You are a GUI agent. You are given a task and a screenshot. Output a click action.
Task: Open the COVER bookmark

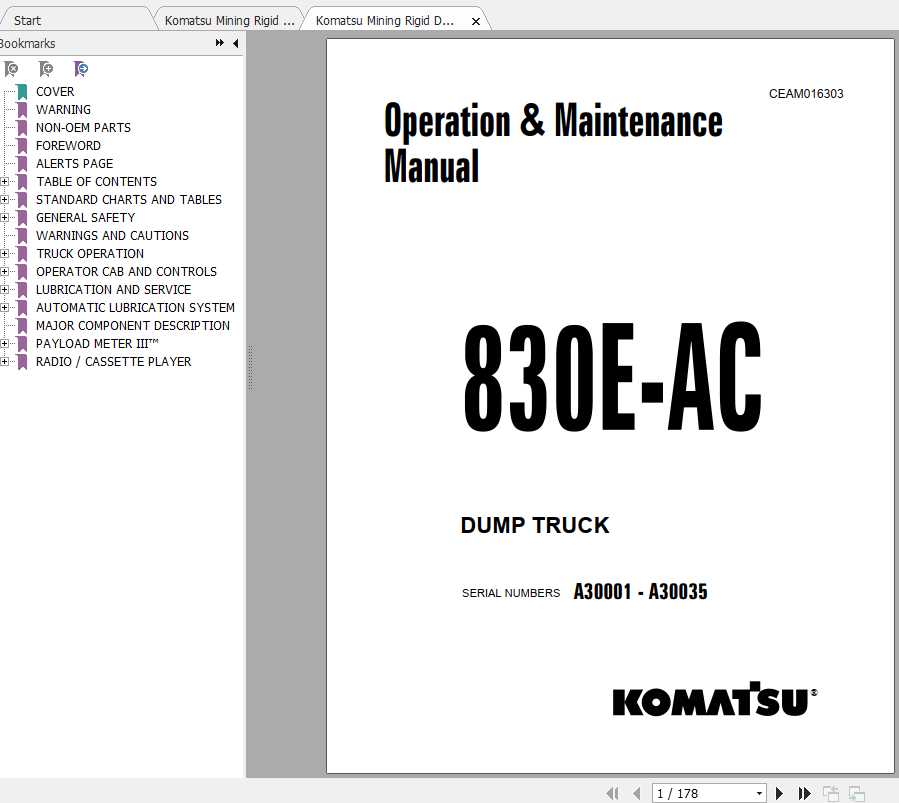point(55,92)
